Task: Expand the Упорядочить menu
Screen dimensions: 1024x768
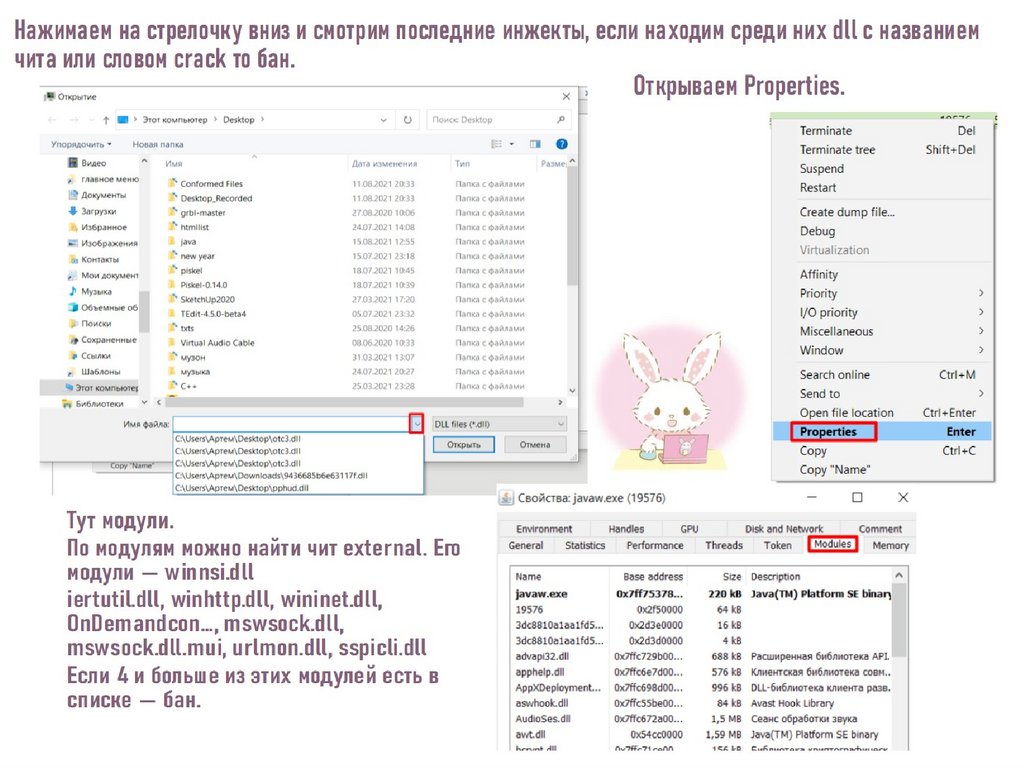Action: pos(81,144)
